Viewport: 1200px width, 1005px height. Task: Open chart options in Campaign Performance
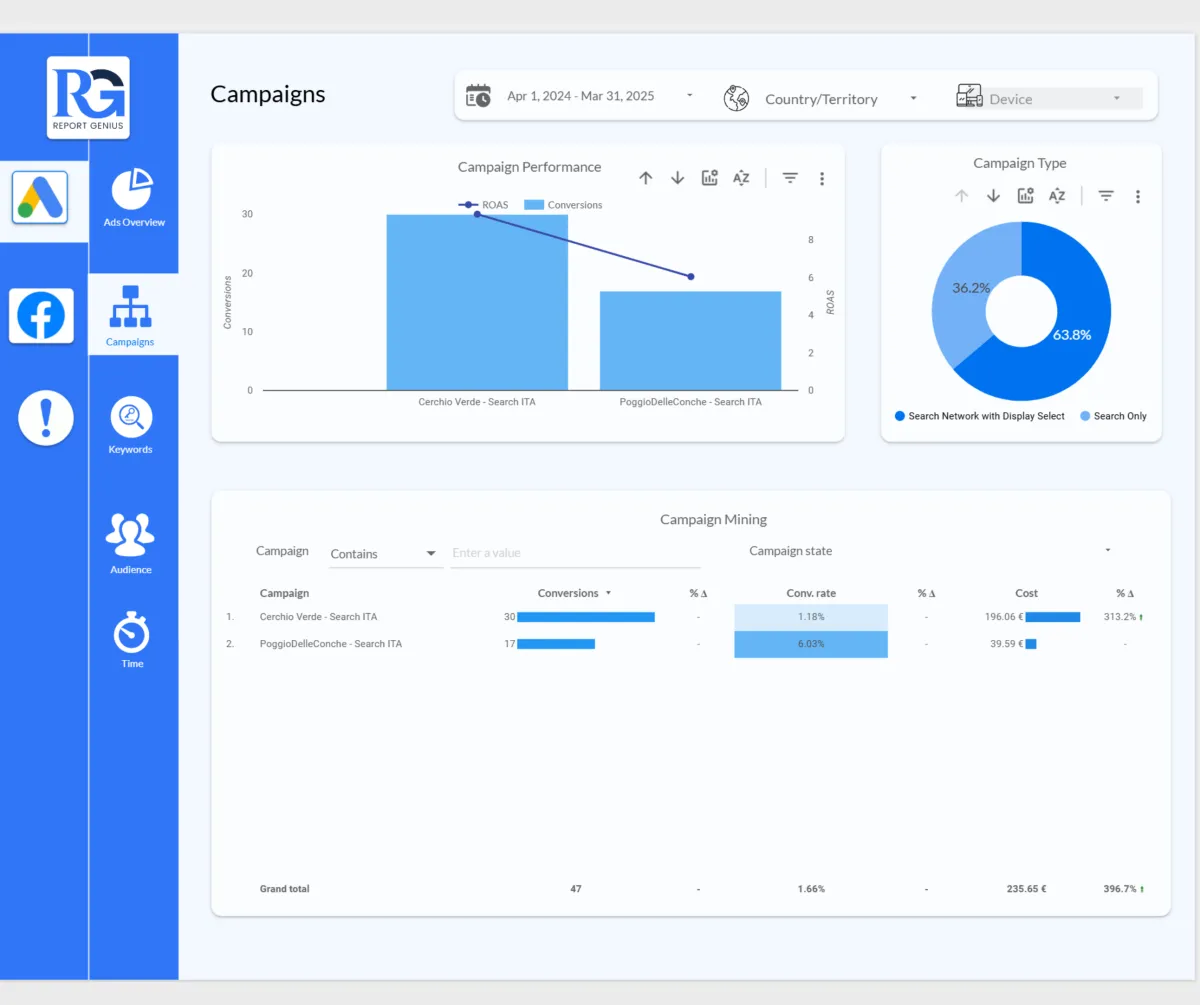(709, 178)
